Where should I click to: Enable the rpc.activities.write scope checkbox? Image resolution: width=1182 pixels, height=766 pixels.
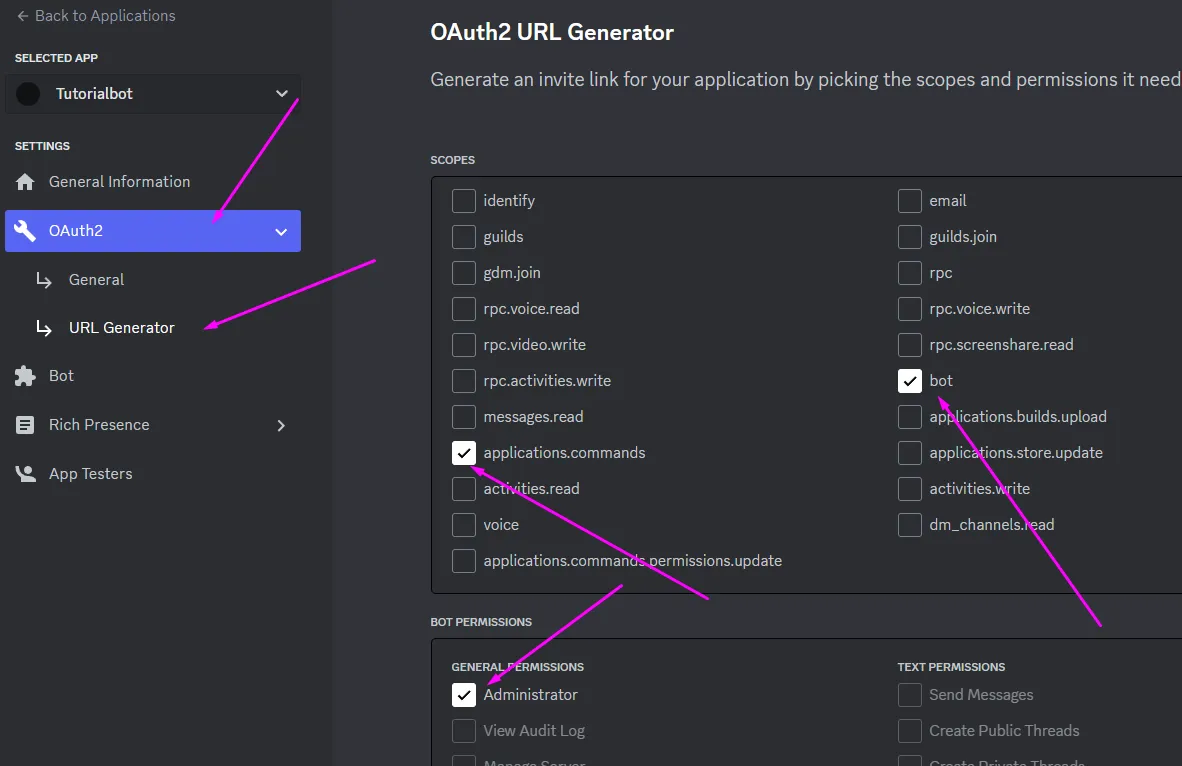pos(464,381)
